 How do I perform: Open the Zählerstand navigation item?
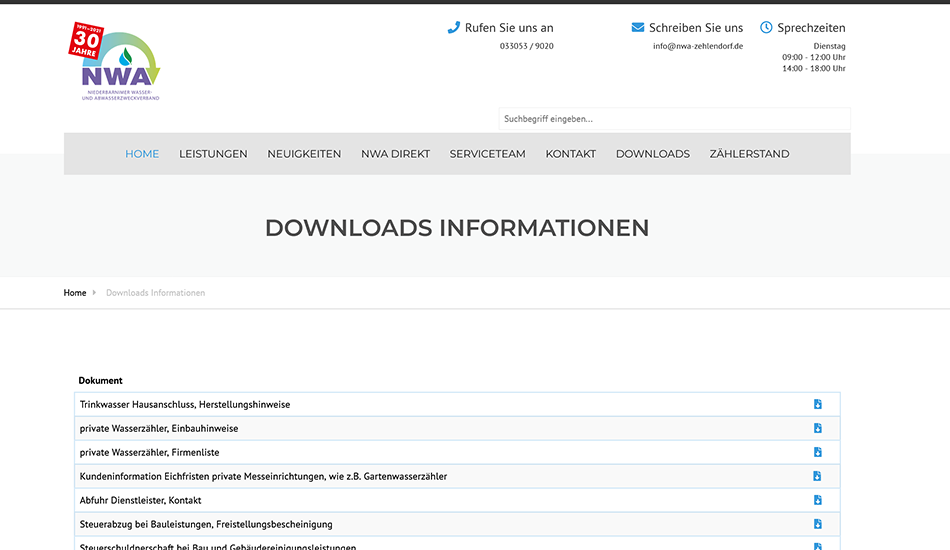[749, 154]
